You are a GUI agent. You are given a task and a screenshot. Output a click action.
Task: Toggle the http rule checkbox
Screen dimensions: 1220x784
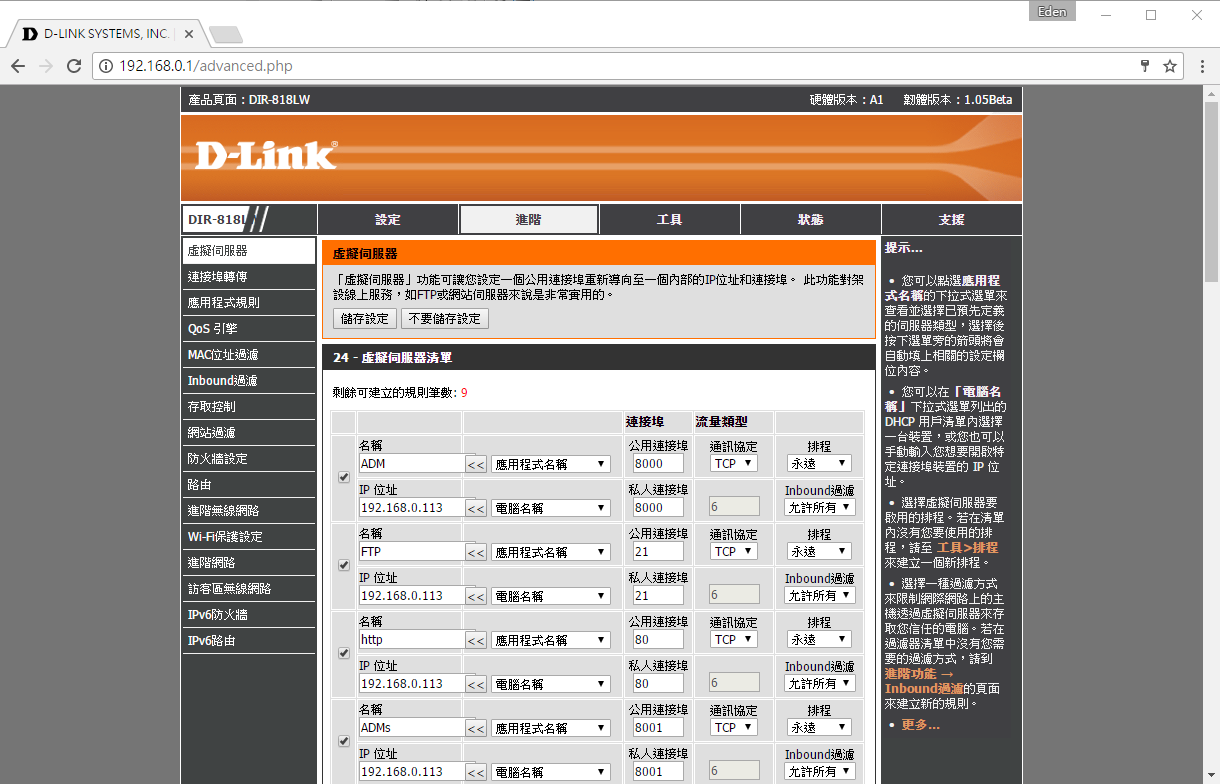(344, 653)
